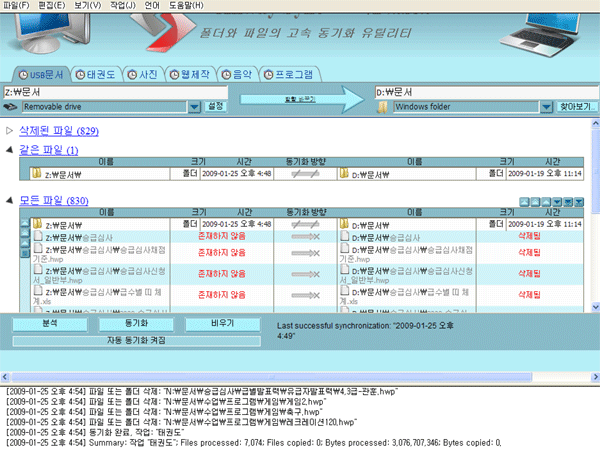
Task: Click the square button in the table's left strip
Action: click(25, 253)
